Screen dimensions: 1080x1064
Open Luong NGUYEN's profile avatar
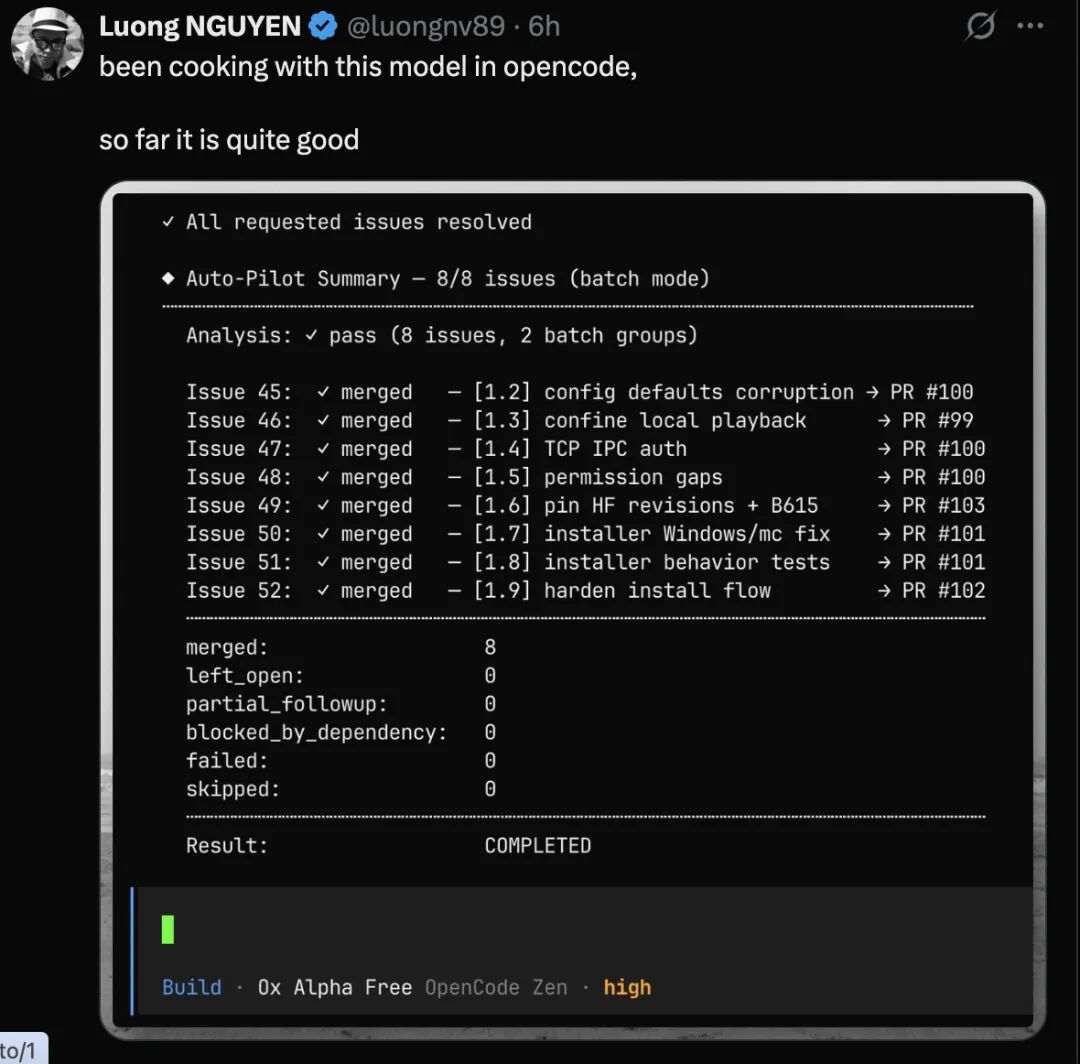click(47, 44)
